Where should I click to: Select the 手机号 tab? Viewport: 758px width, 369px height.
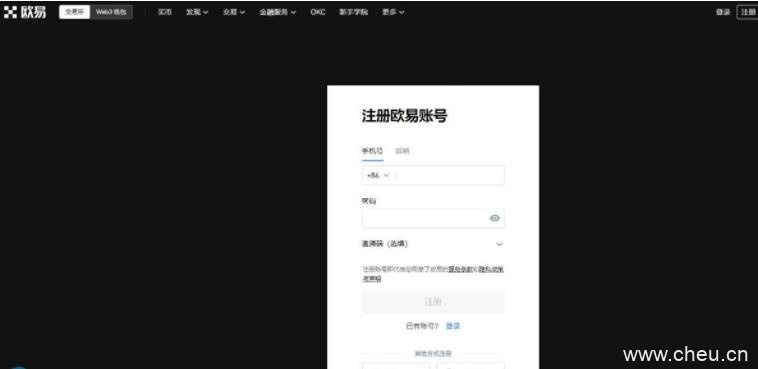coord(372,151)
